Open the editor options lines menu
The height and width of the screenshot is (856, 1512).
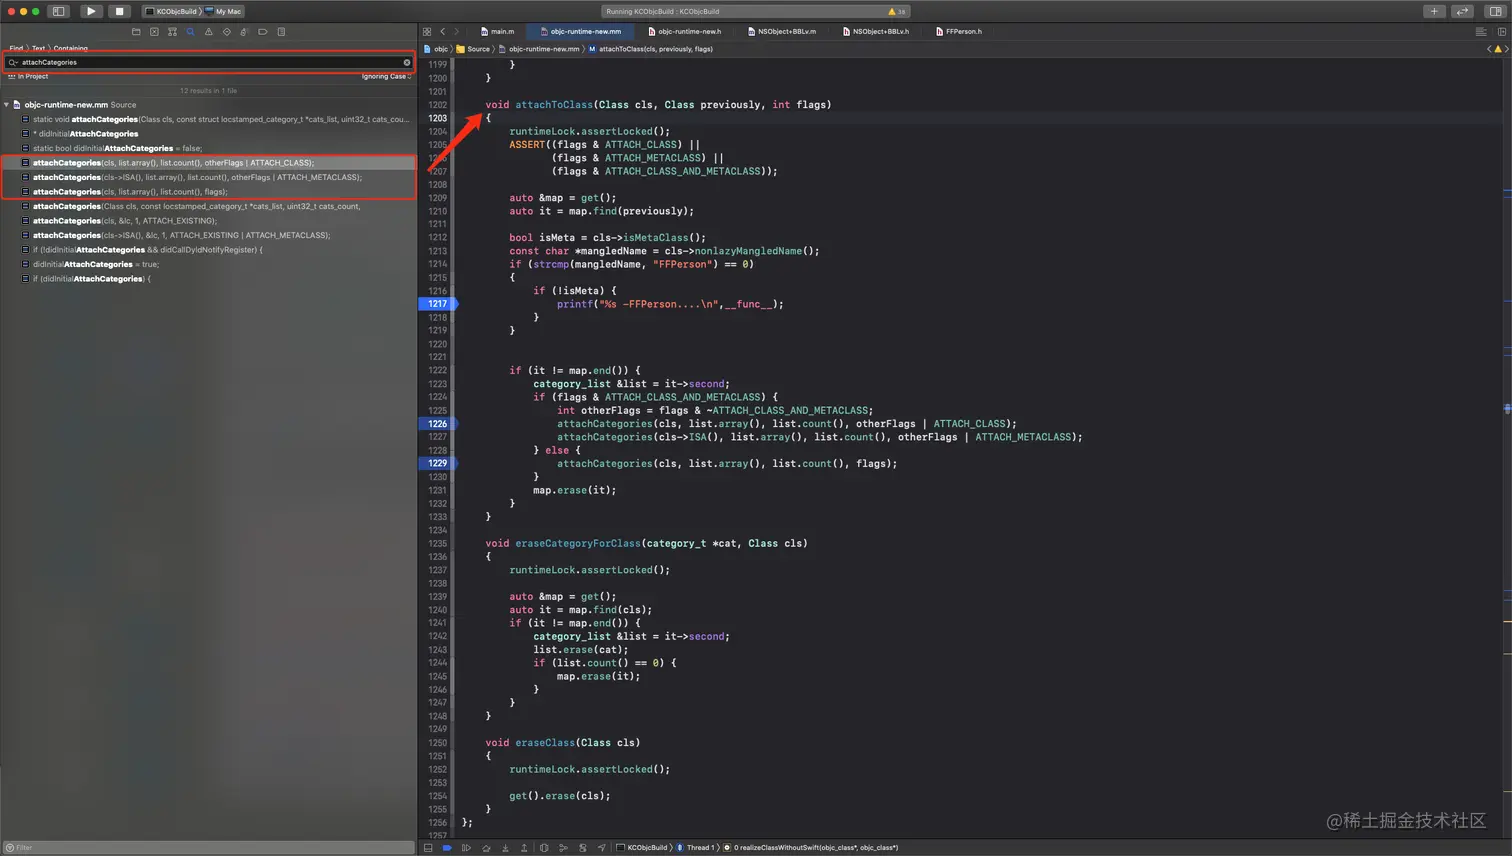pyautogui.click(x=1481, y=32)
